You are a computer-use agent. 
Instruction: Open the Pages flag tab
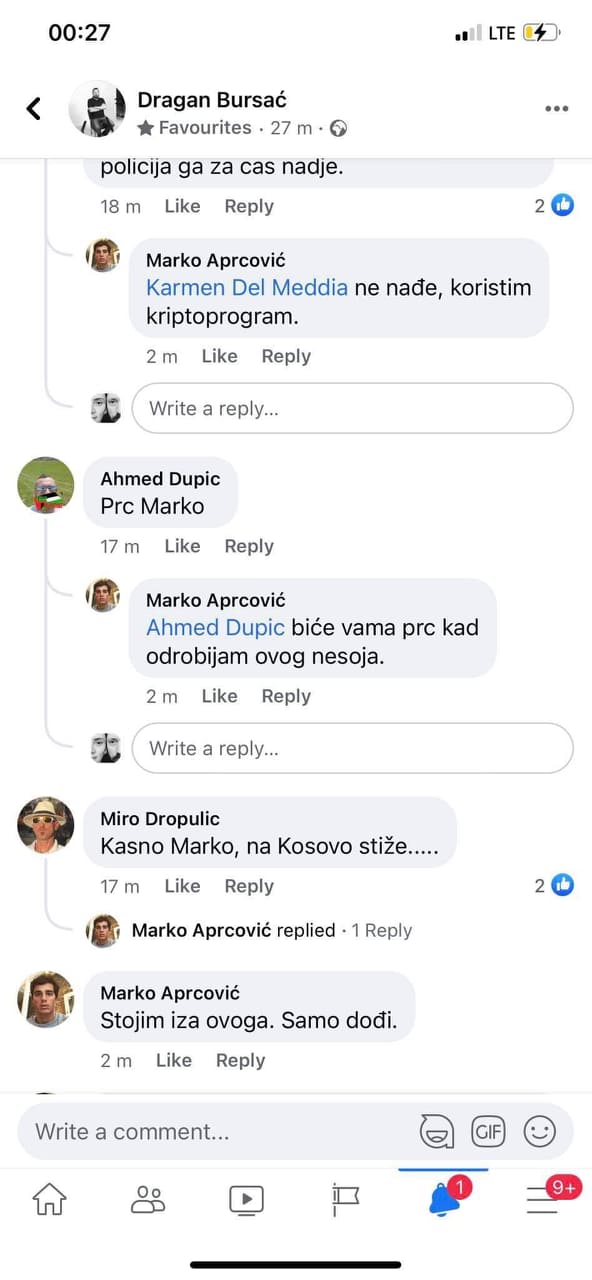[x=344, y=1198]
